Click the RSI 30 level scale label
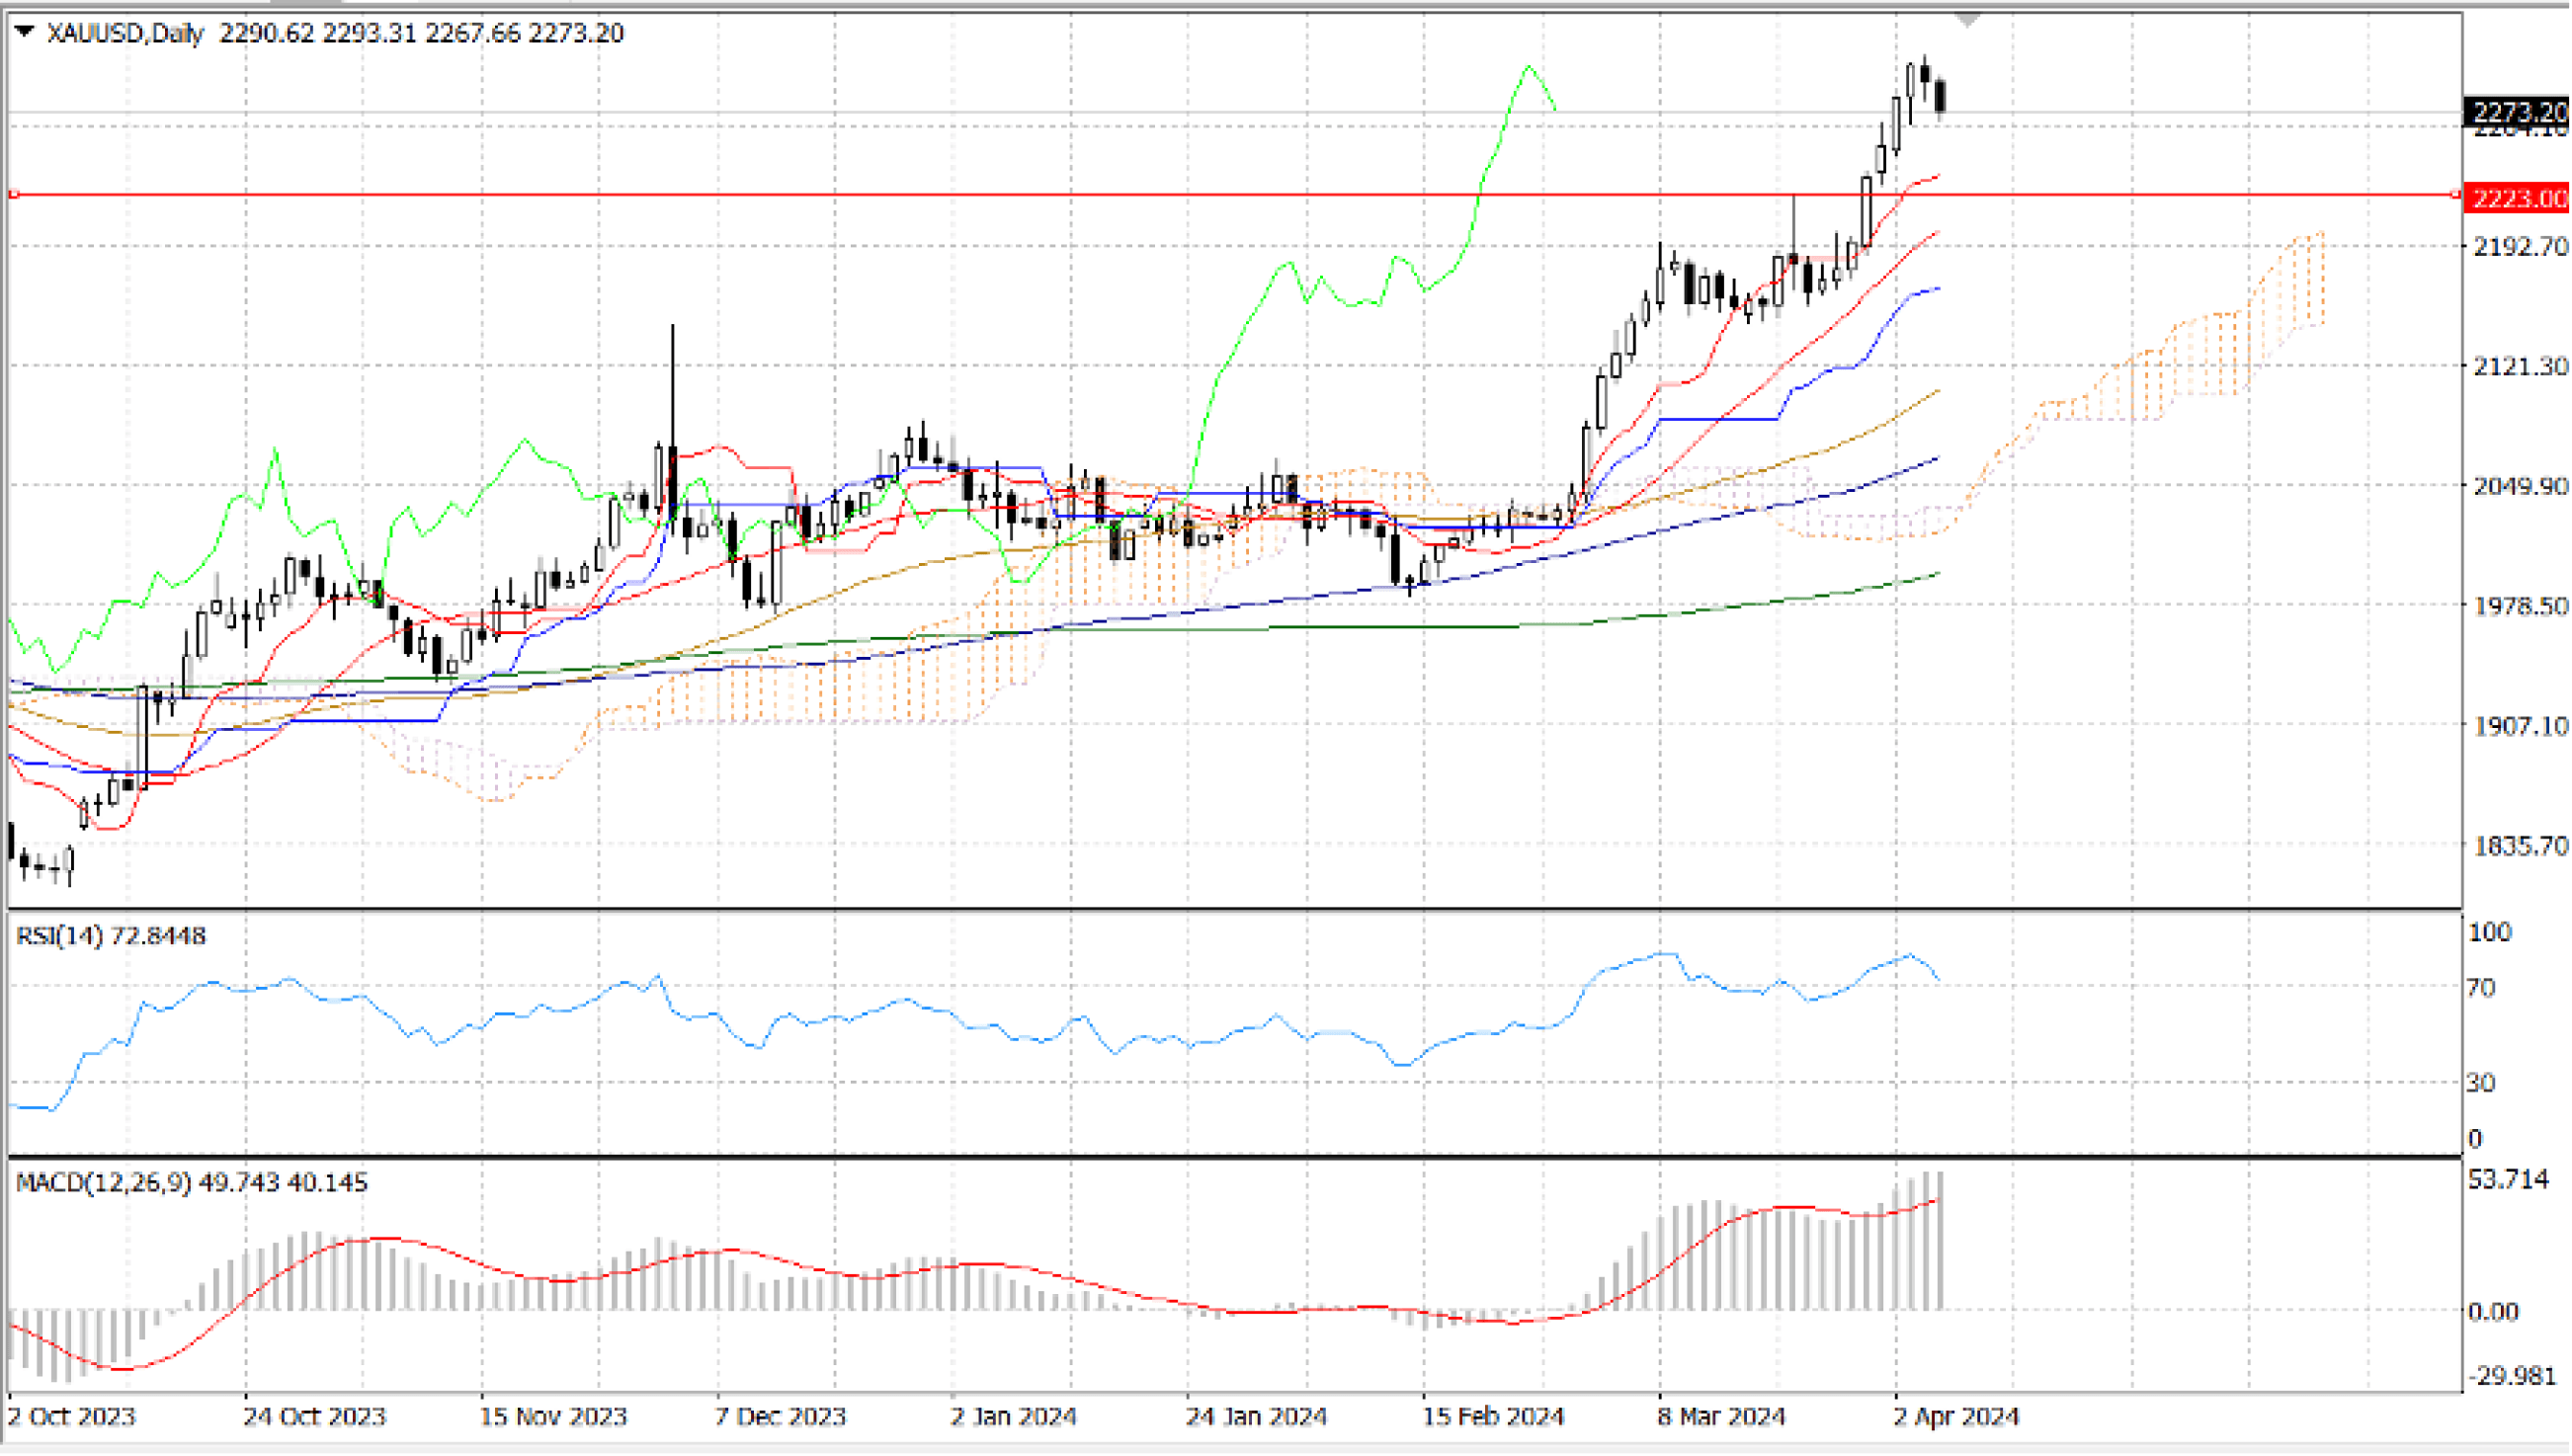 (x=2481, y=1083)
